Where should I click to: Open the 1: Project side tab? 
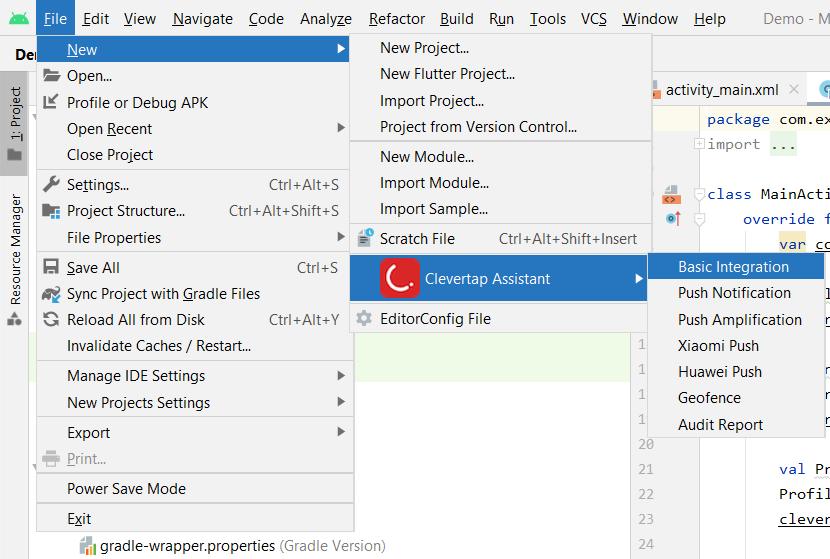click(14, 123)
